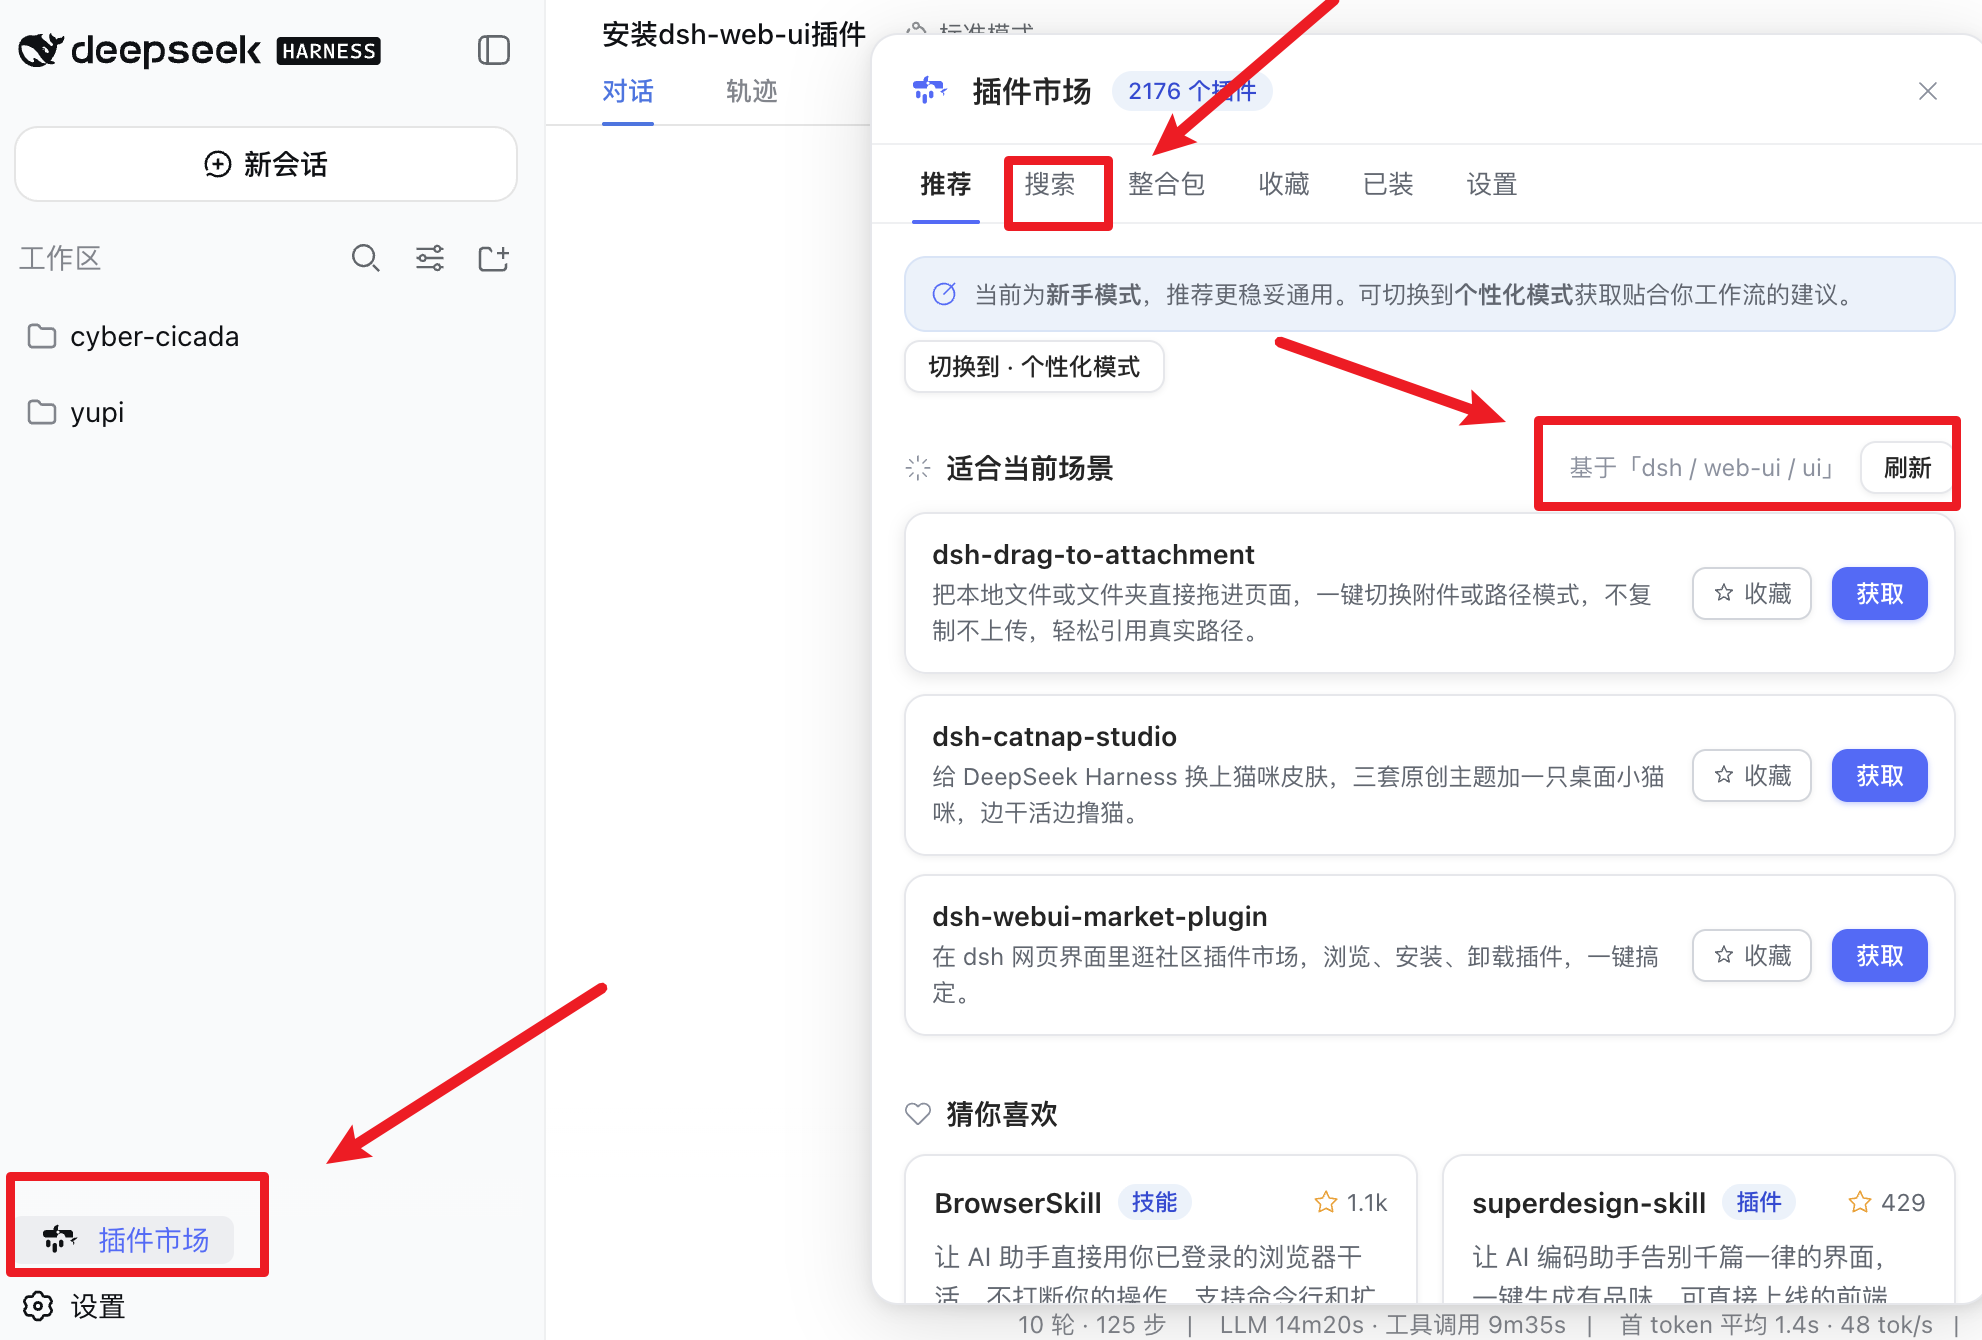Click the star rating 1.1k on BrowserSkill
This screenshot has width=1982, height=1340.
coord(1351,1202)
